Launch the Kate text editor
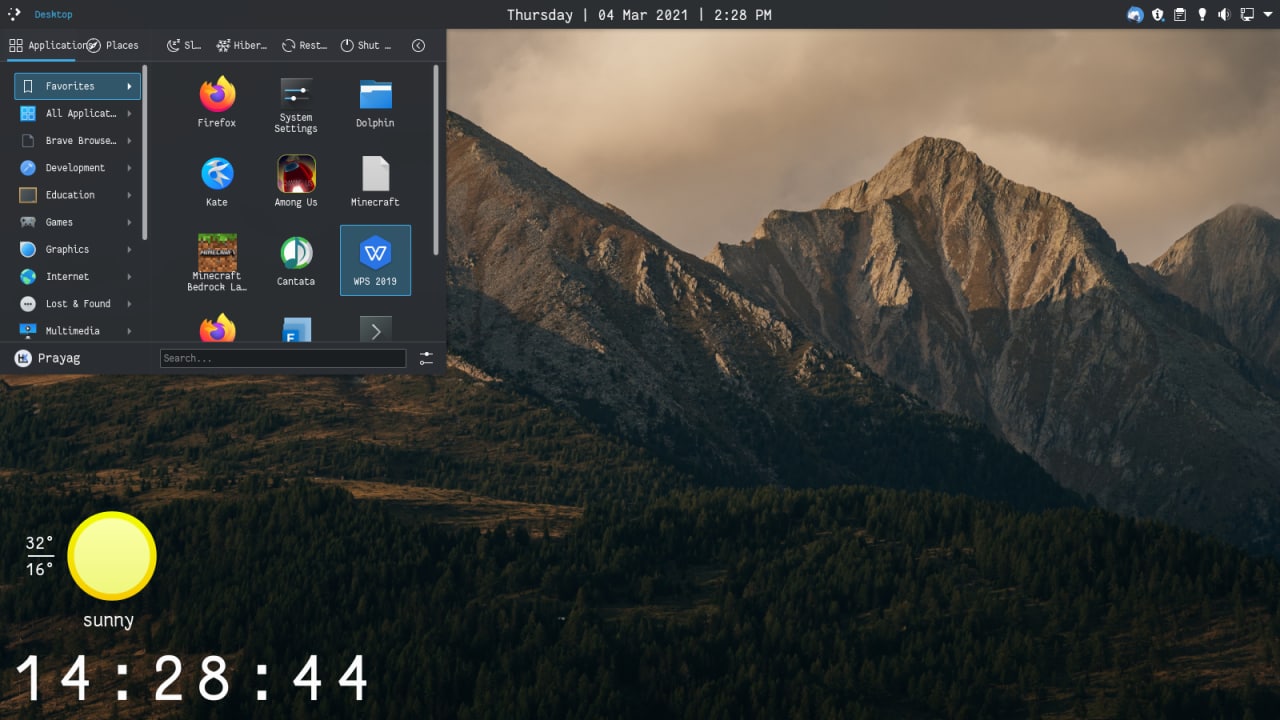1280x720 pixels. click(217, 181)
